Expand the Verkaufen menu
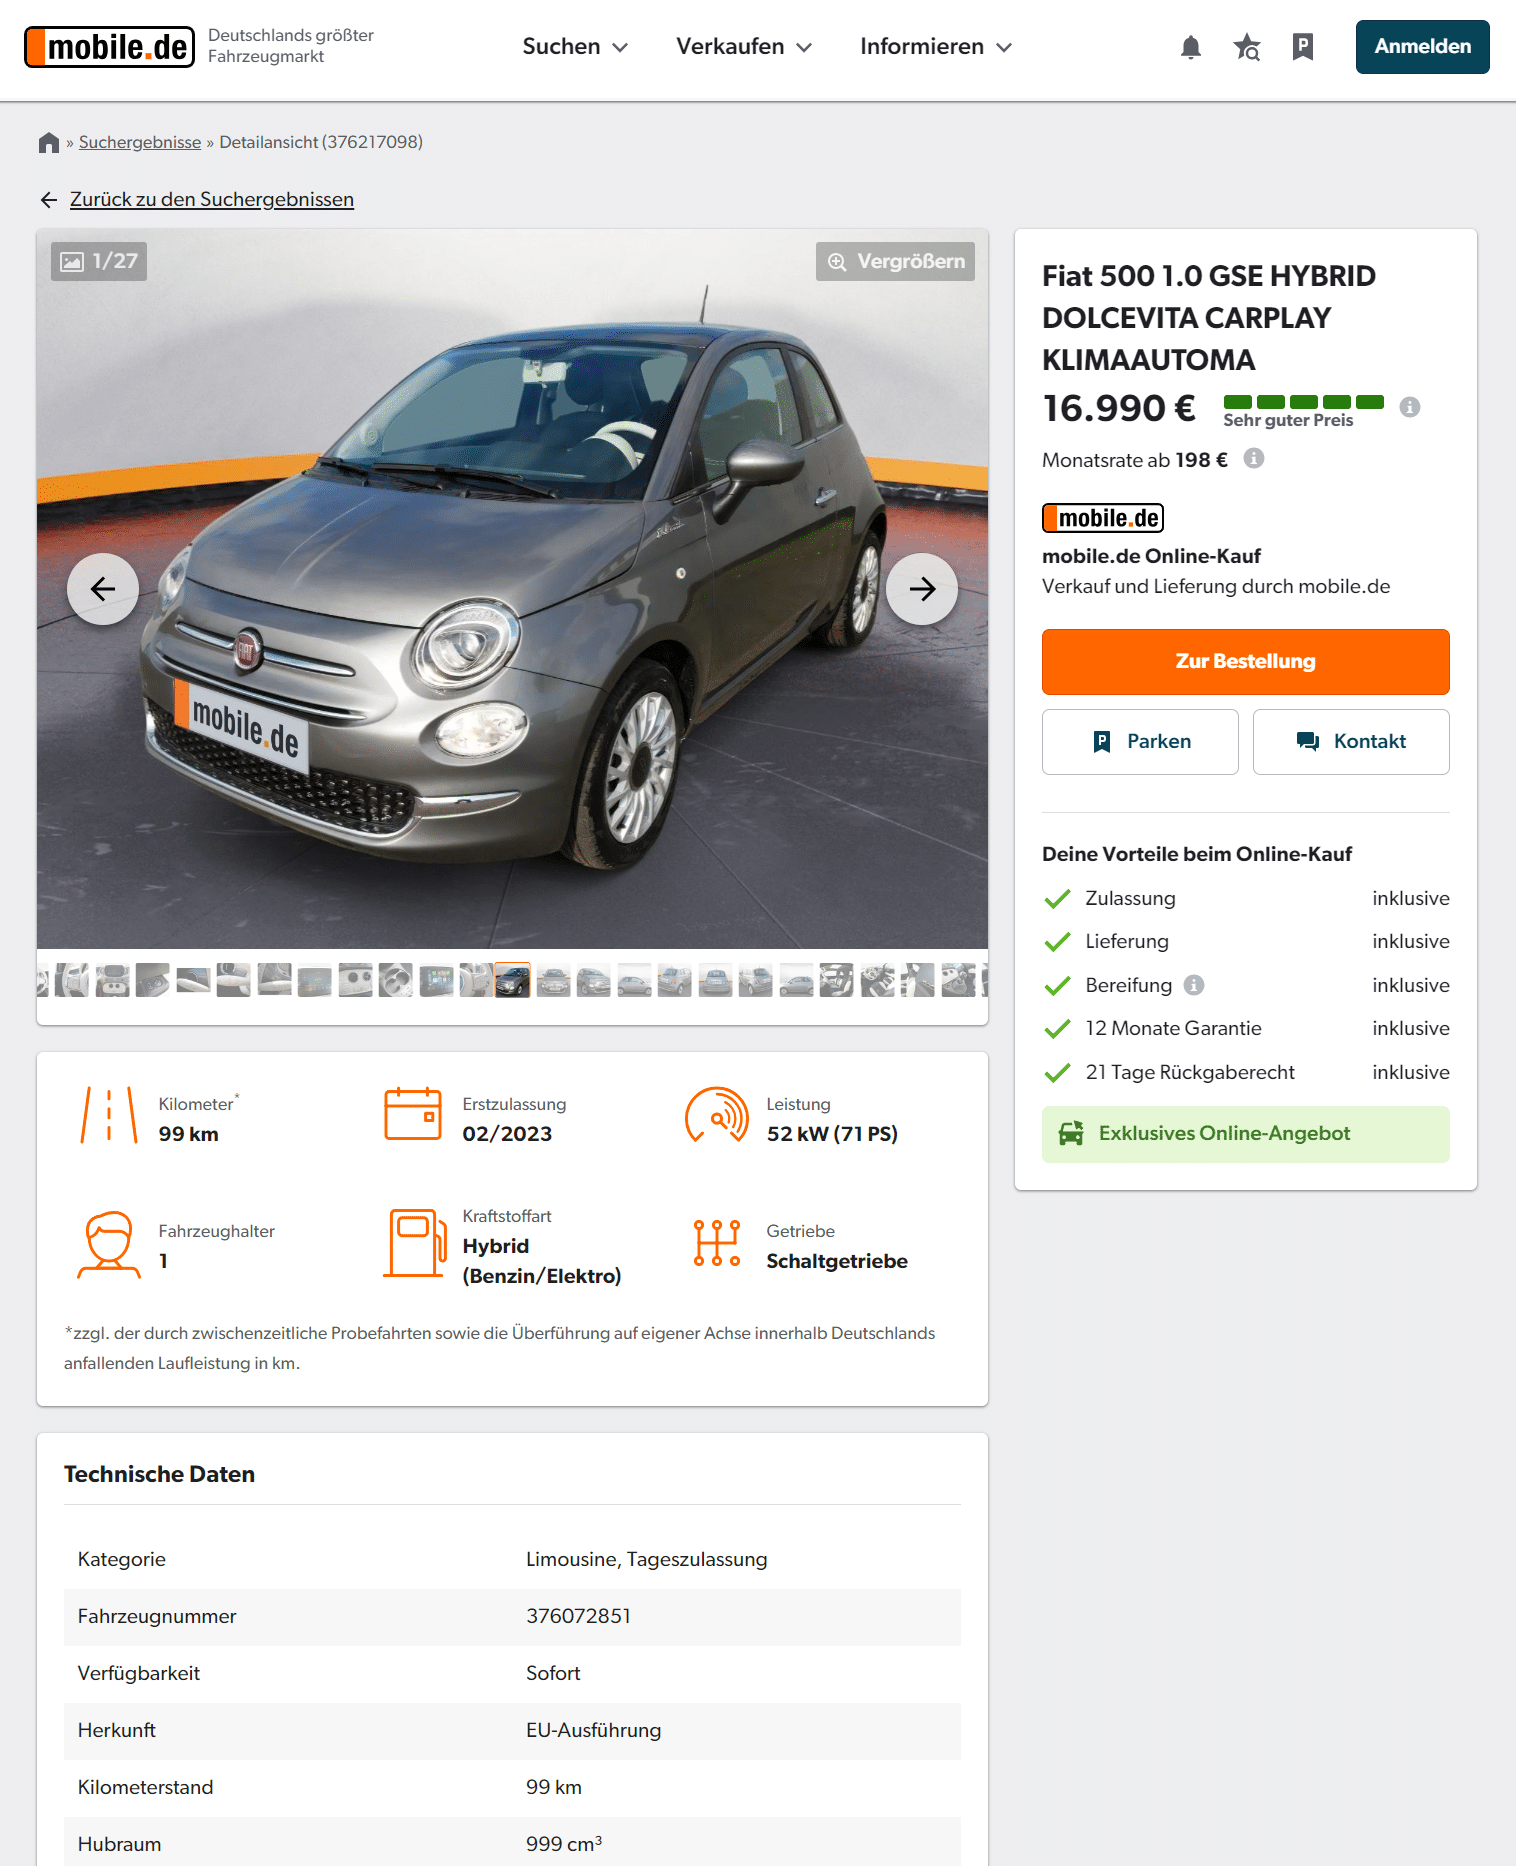The image size is (1516, 1866). 744,47
